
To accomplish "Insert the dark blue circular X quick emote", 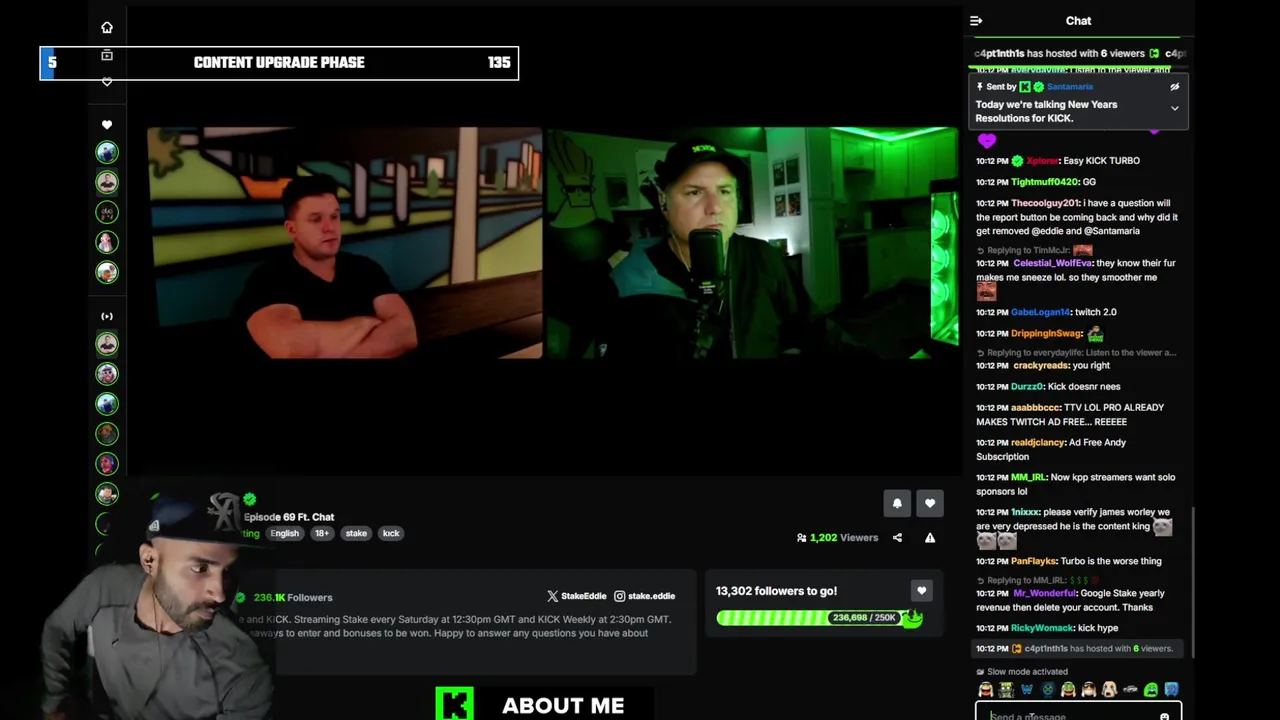I will [1048, 690].
